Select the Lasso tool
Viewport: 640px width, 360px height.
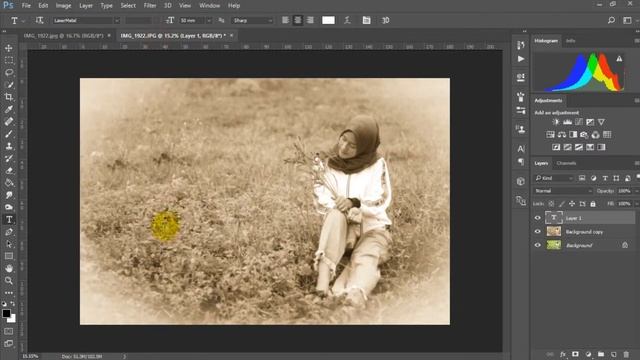click(9, 73)
